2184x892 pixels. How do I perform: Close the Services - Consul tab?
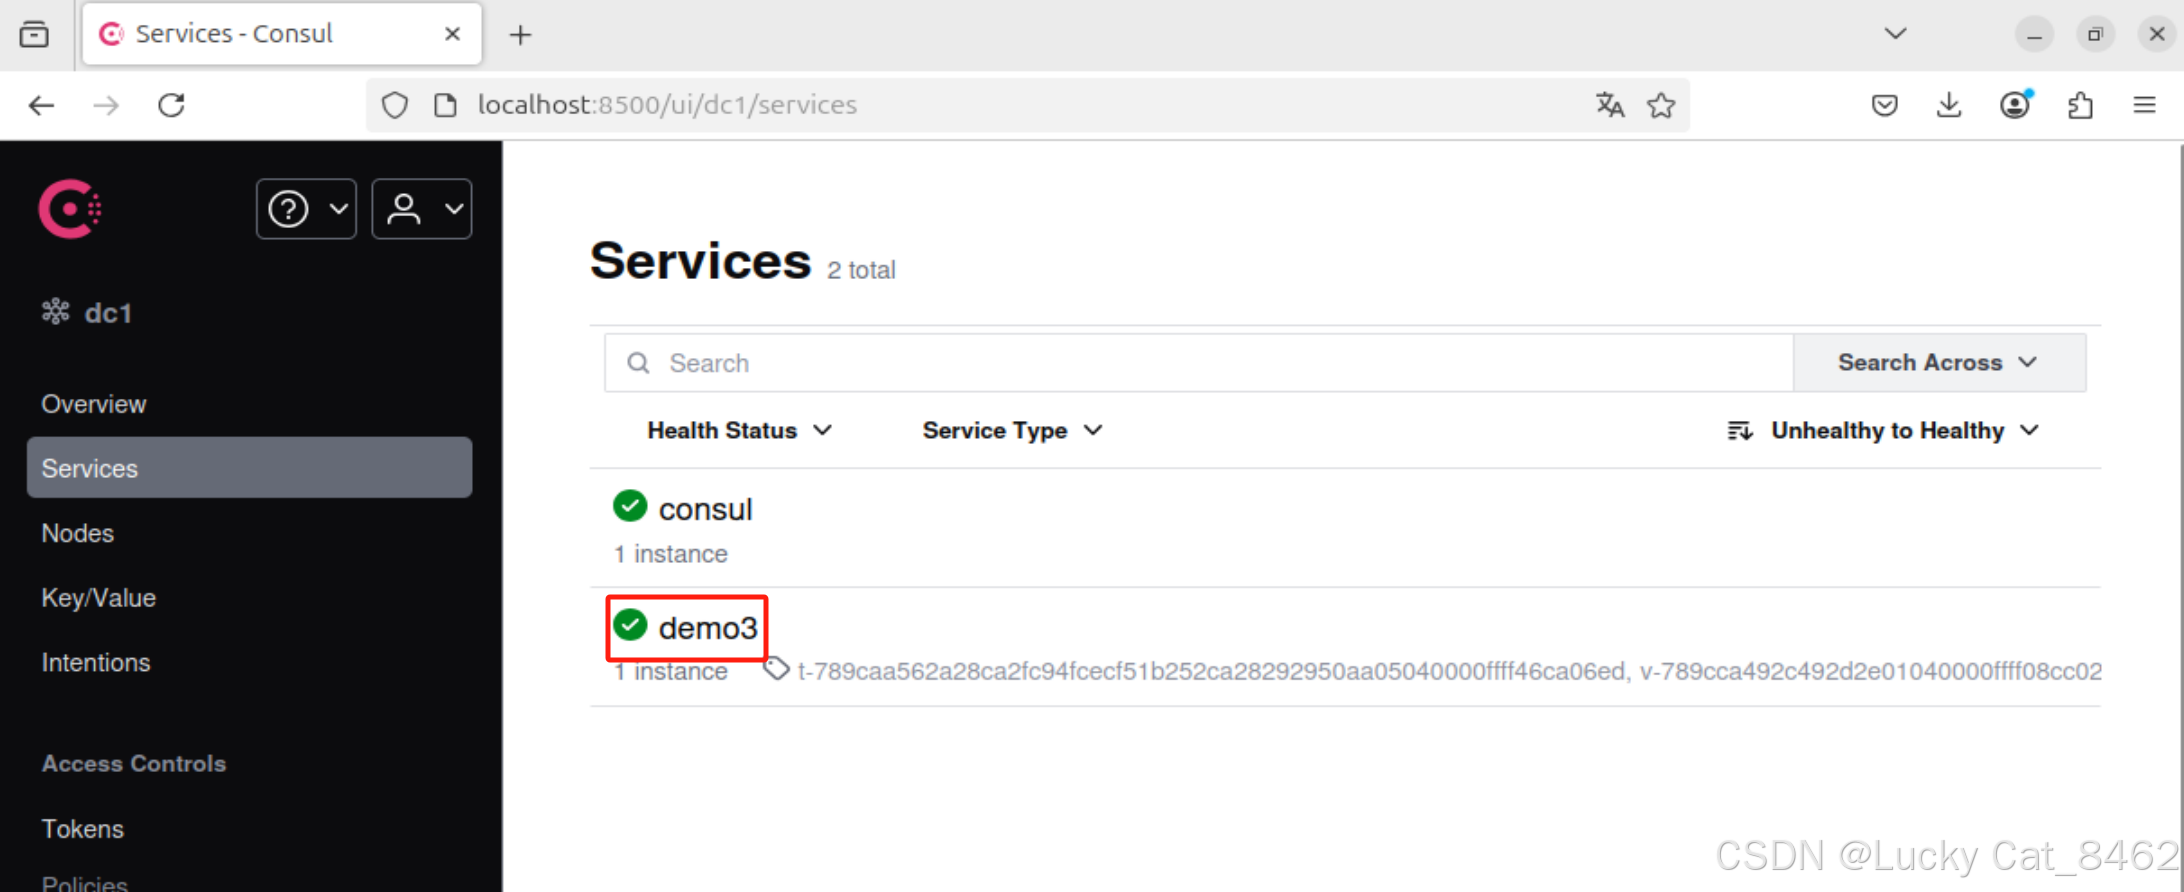[x=452, y=34]
